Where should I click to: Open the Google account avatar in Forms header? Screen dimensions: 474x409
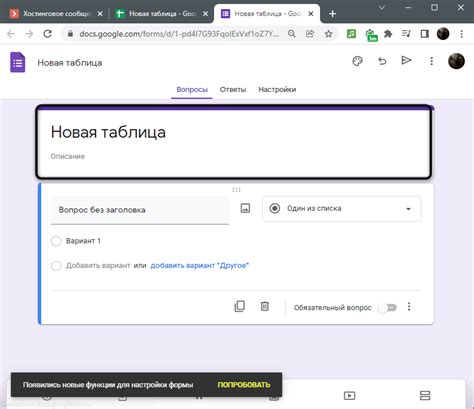click(x=456, y=61)
